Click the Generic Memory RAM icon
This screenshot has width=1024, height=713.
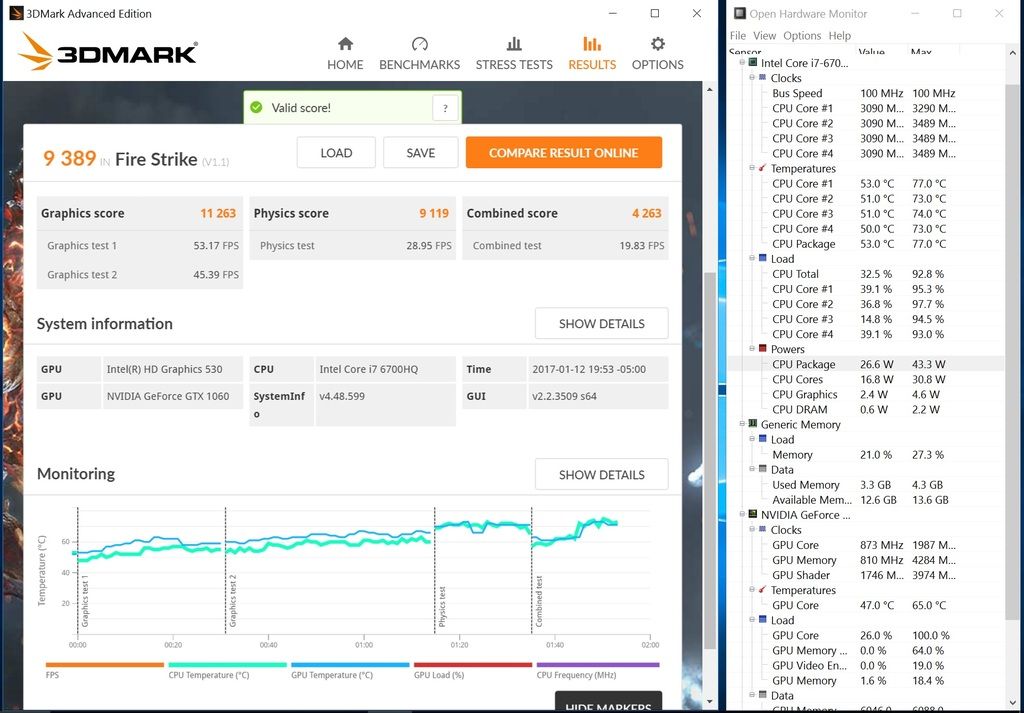tap(752, 424)
